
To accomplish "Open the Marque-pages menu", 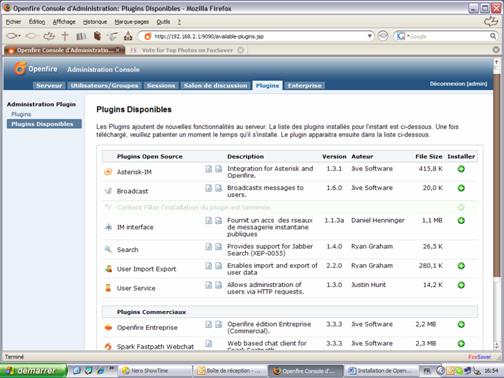I will pos(132,22).
